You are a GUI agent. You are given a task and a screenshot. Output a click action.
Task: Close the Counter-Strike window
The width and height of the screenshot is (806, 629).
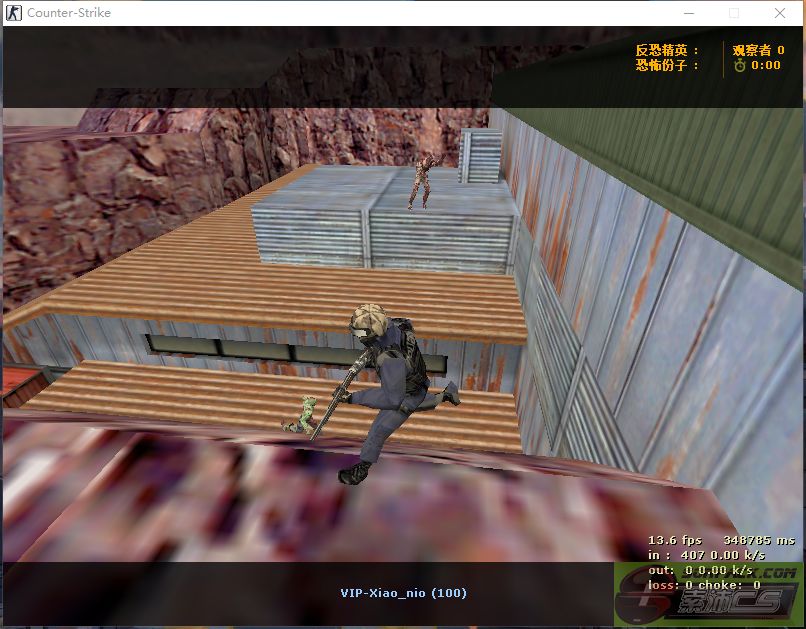[x=780, y=13]
